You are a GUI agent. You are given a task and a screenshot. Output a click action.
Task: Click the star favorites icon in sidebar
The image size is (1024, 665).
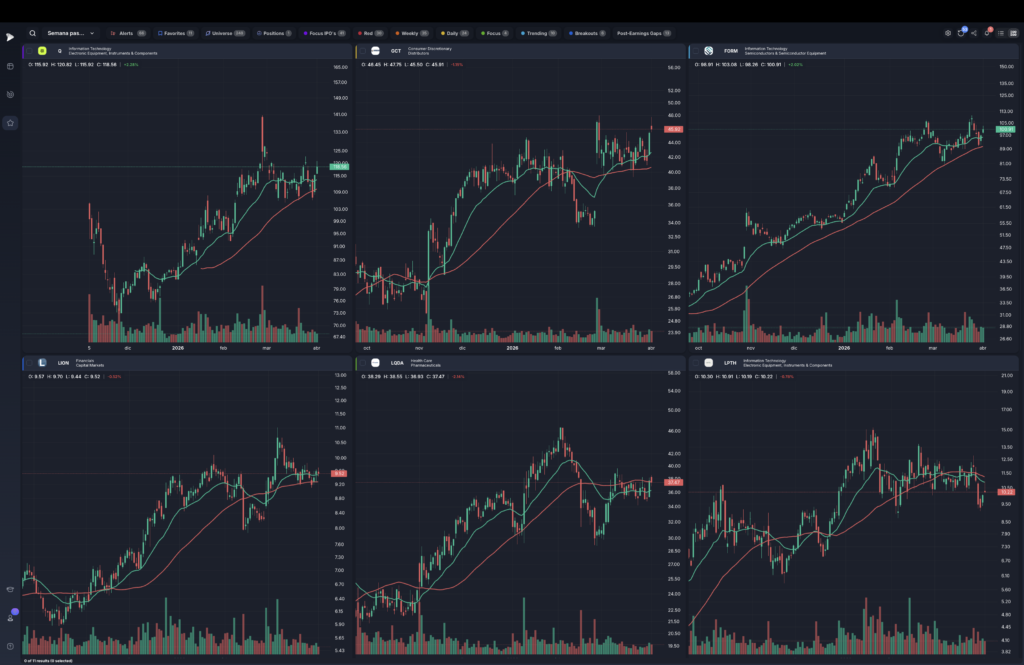coord(10,123)
